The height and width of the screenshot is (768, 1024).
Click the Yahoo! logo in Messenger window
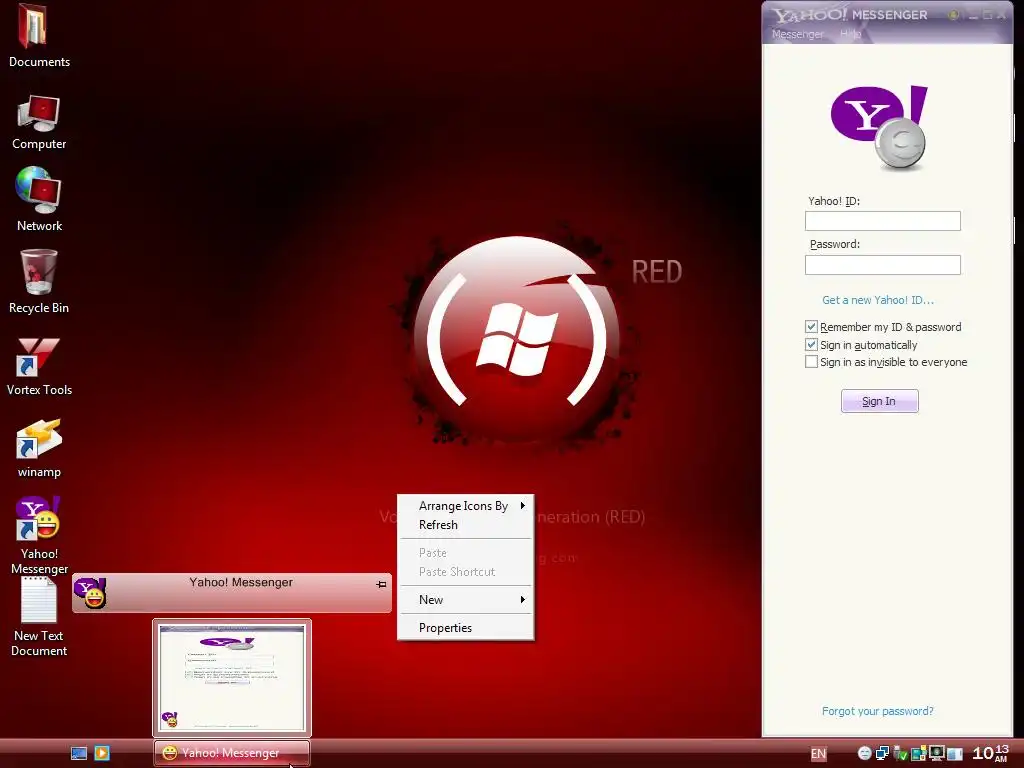pos(879,127)
